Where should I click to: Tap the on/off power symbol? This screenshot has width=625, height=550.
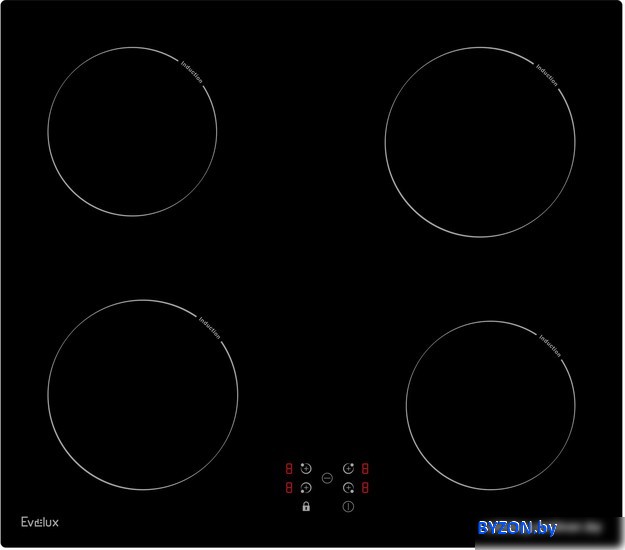pos(348,507)
